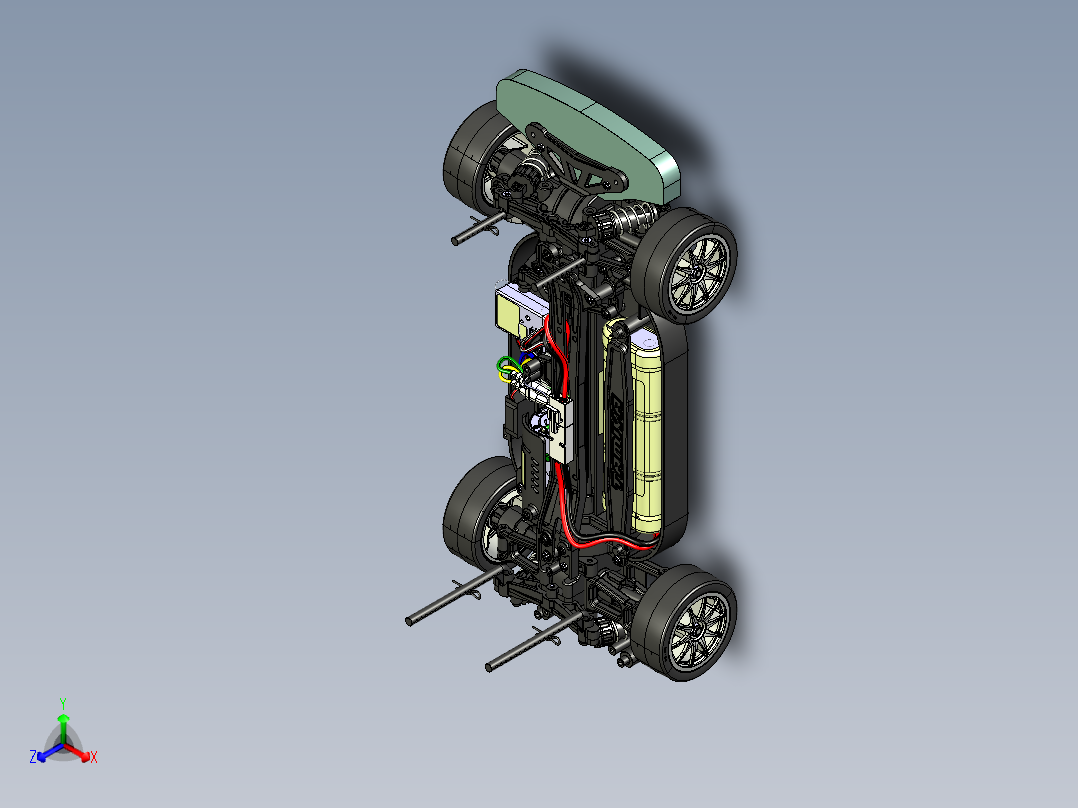Screen dimensions: 1078x808
Task: Click the red X axis of the triad
Action: pos(78,752)
